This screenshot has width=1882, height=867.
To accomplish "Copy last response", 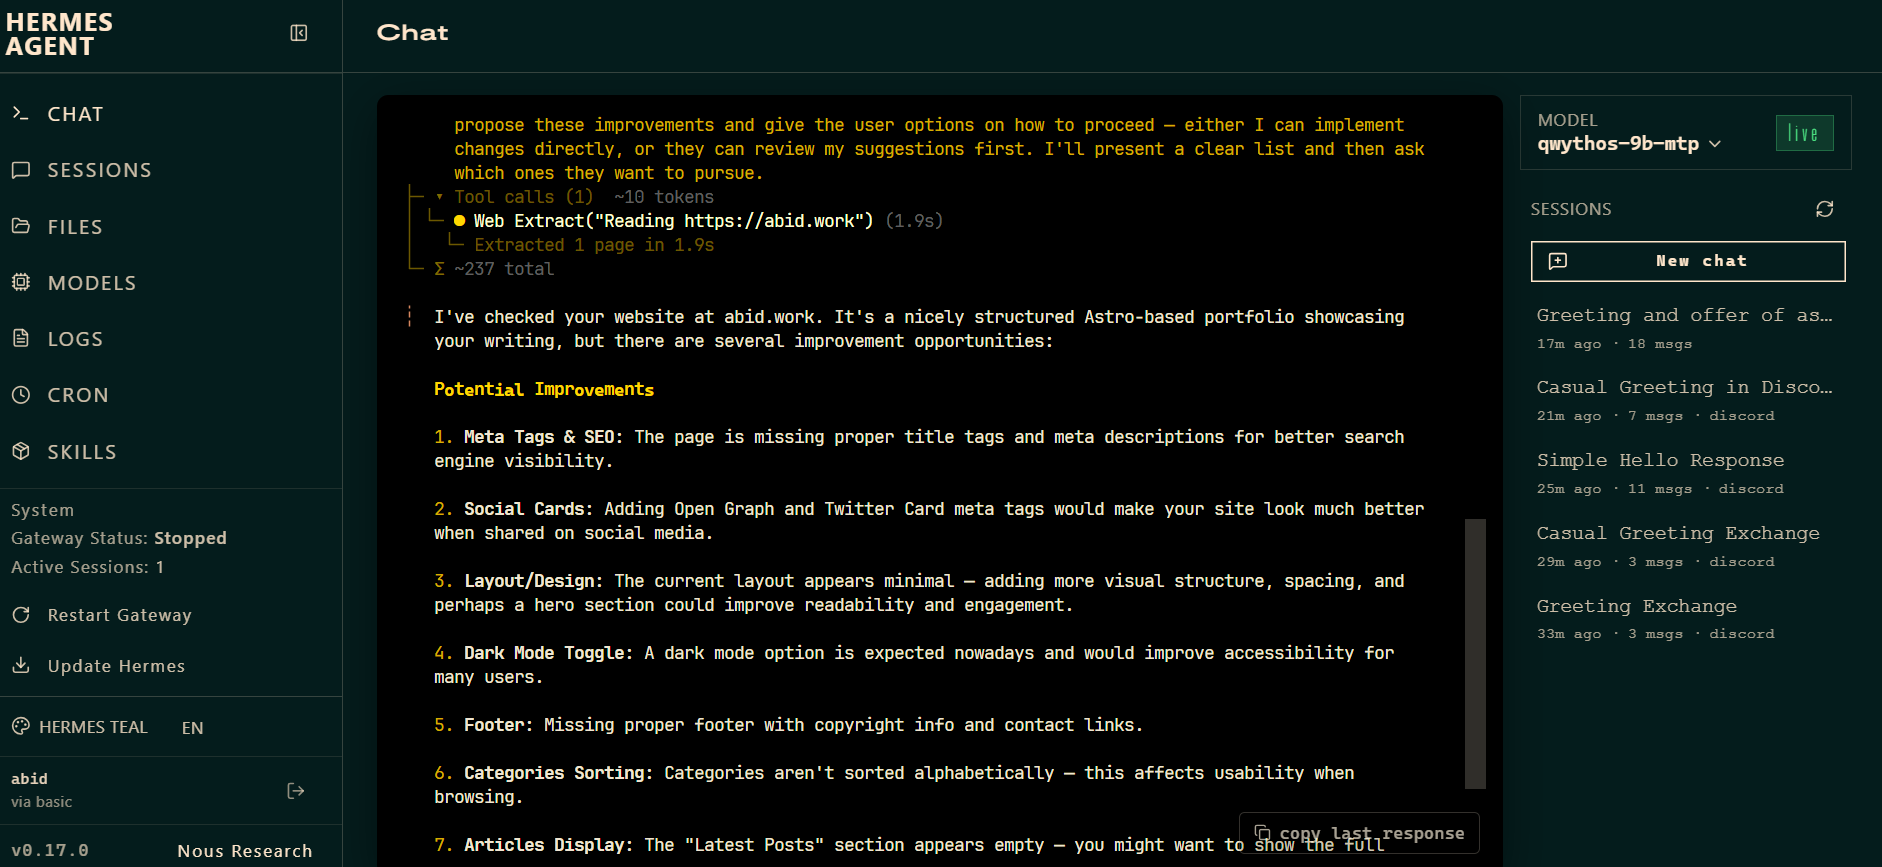I will (x=1359, y=833).
